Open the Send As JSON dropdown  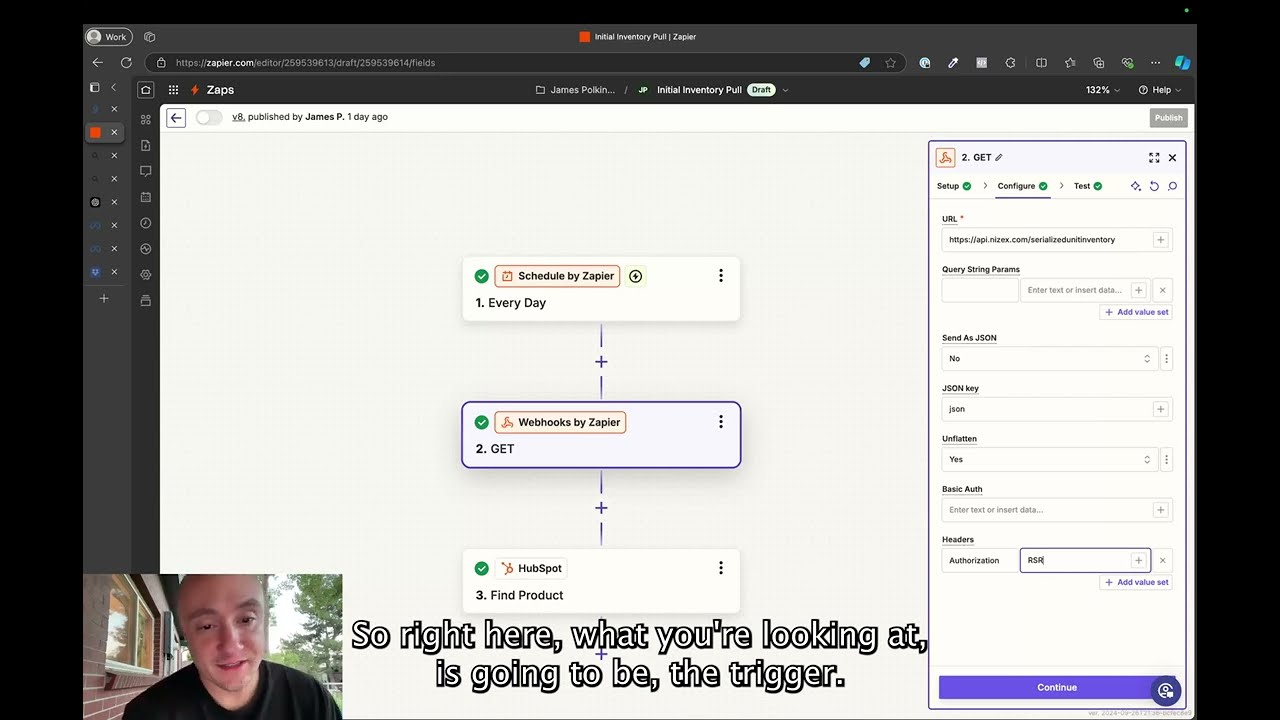(1050, 358)
